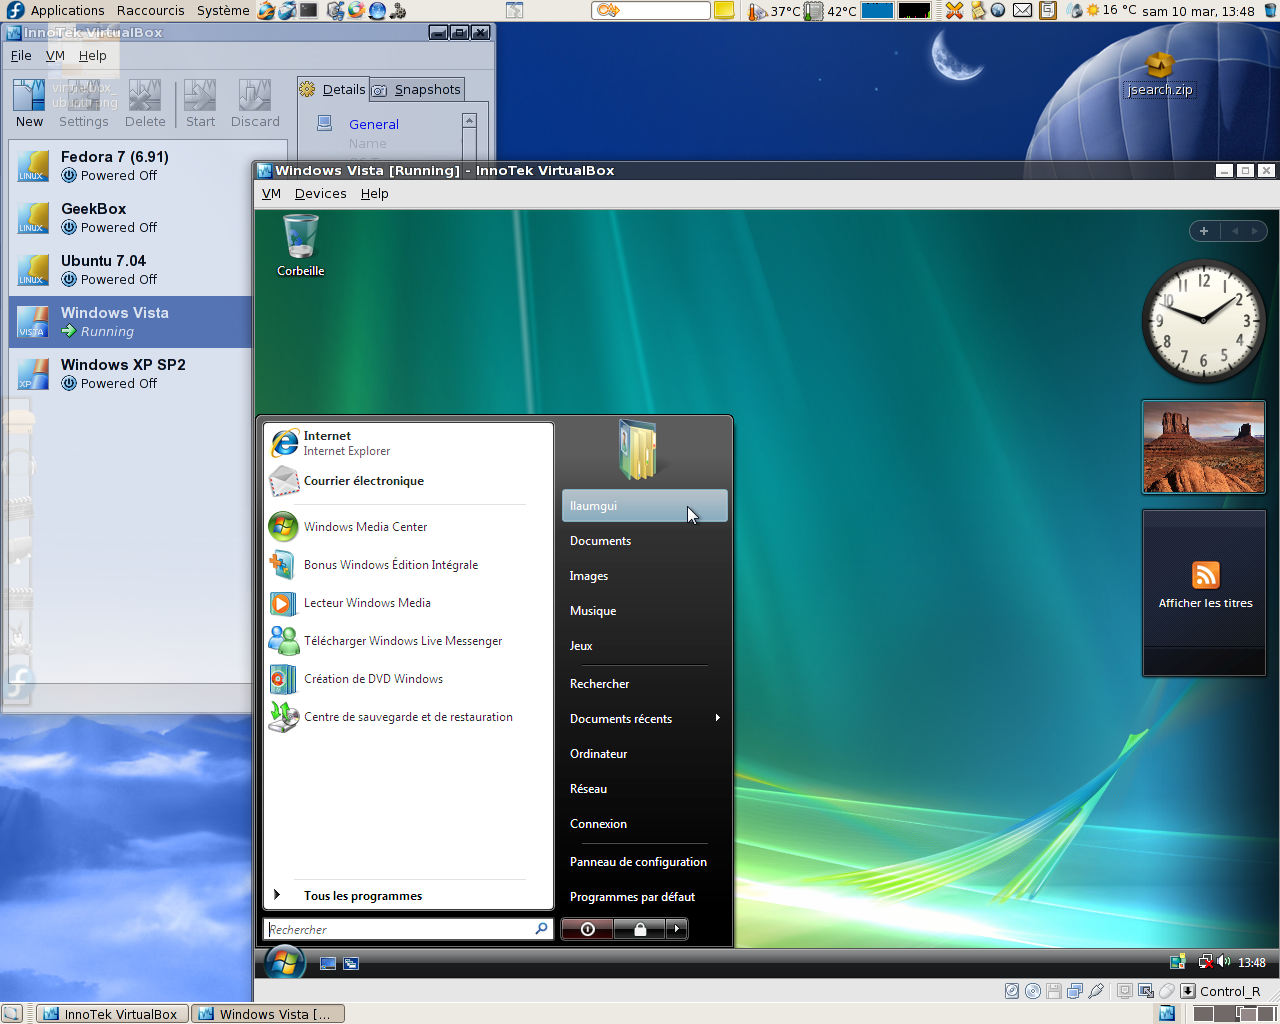Image resolution: width=1280 pixels, height=1024 pixels.
Task: Click the hard disk status icon
Action: [x=1011, y=990]
